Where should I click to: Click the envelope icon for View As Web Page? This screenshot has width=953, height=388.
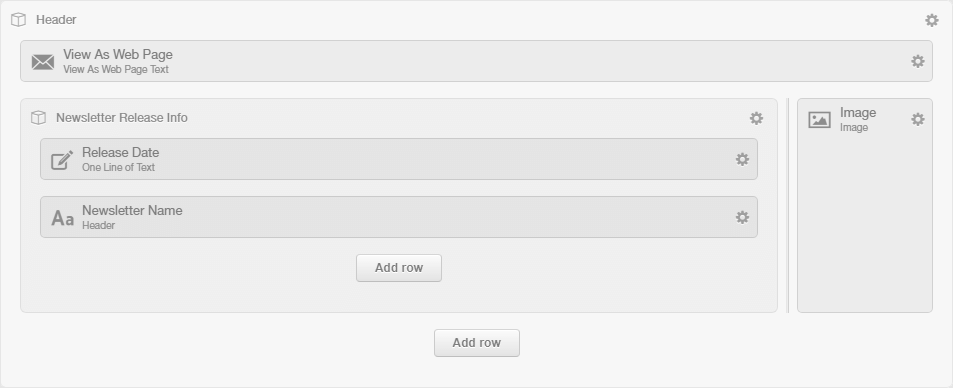pos(43,62)
